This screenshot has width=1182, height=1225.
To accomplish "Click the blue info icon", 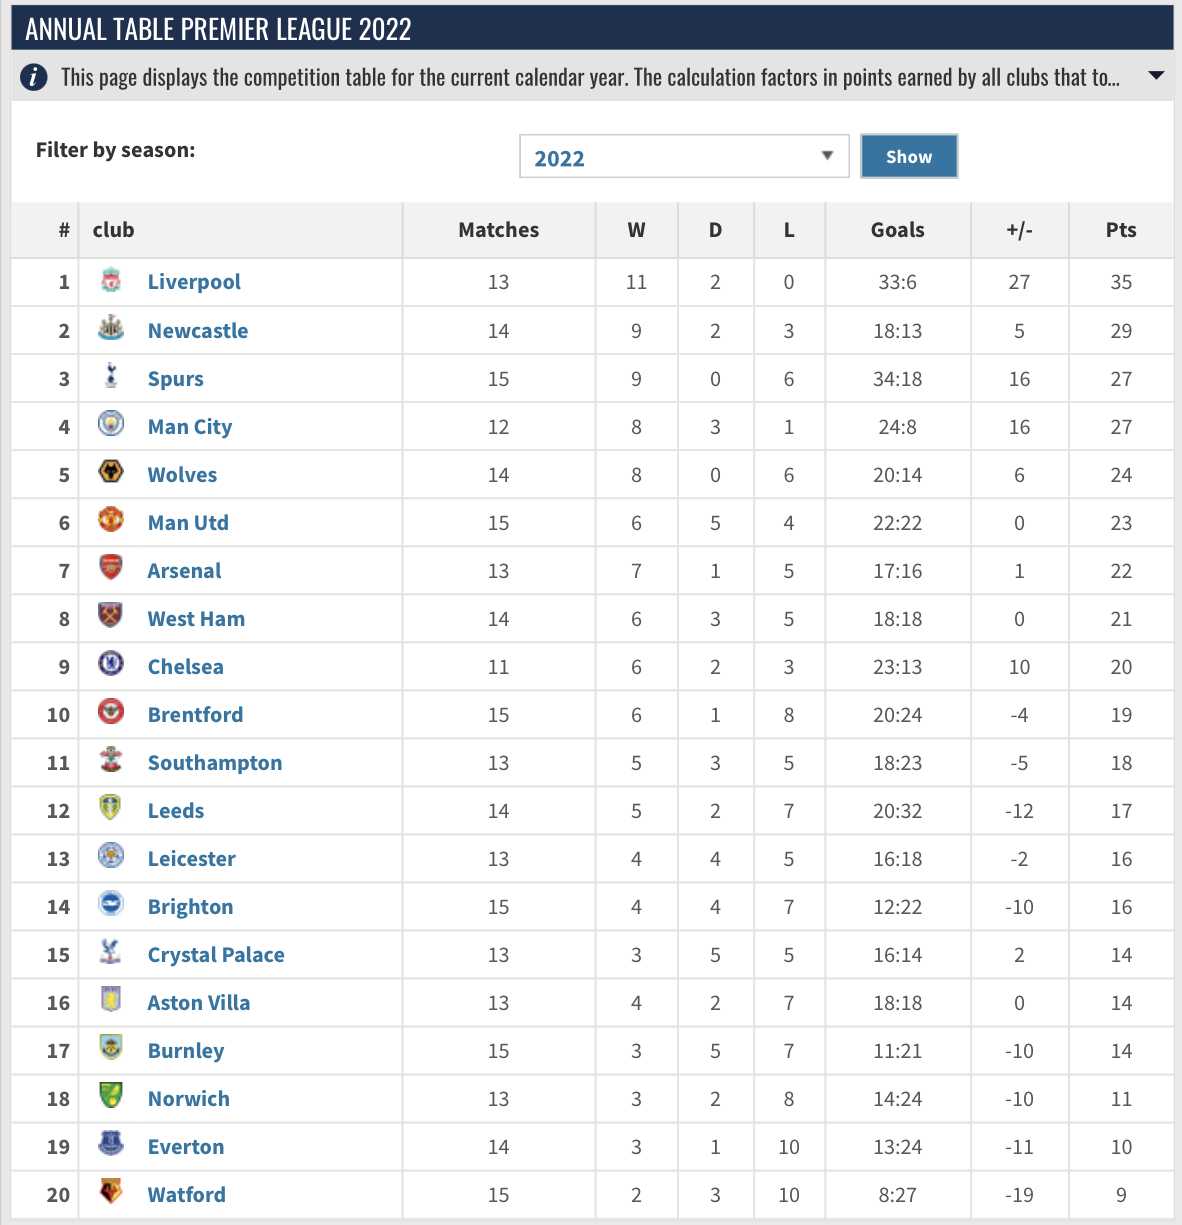I will click(x=34, y=77).
